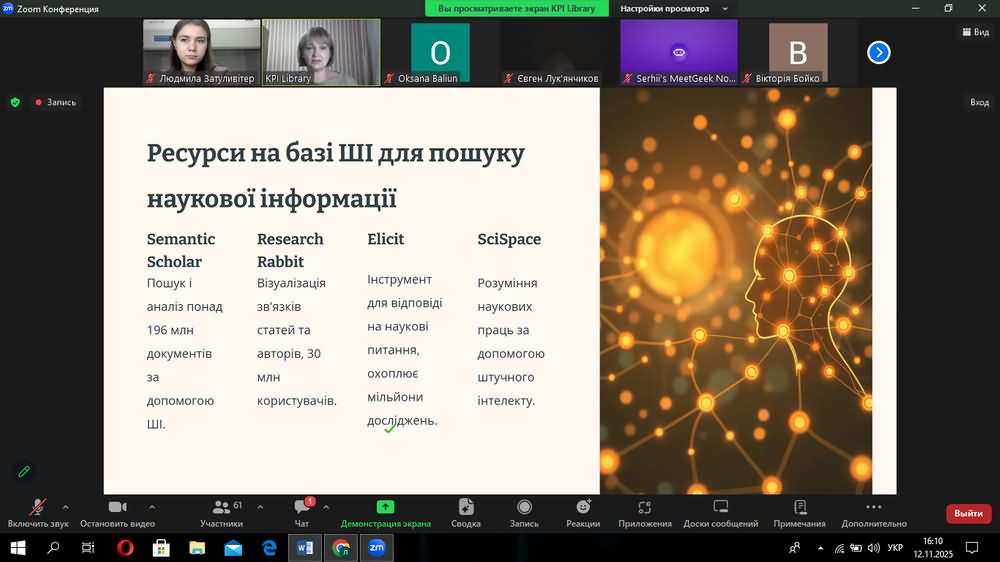Screen dimensions: 1000x562
Task: Open the Реакции reactions picker
Action: (583, 512)
